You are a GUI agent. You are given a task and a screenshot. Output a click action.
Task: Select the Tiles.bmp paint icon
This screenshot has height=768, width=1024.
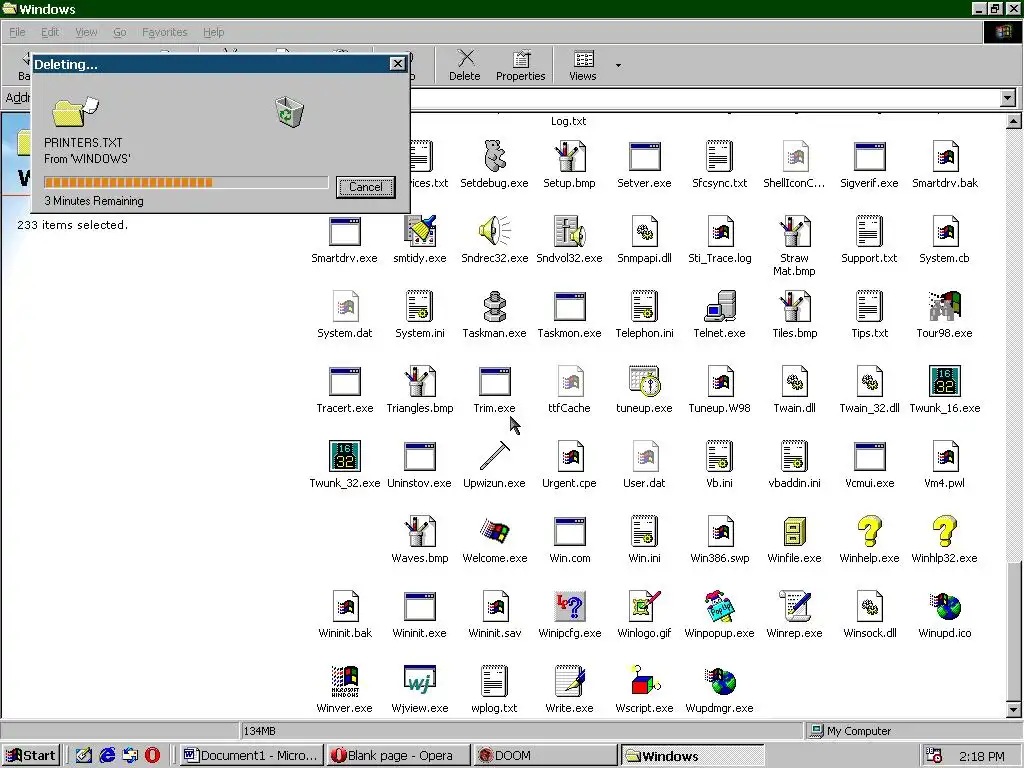click(x=795, y=306)
